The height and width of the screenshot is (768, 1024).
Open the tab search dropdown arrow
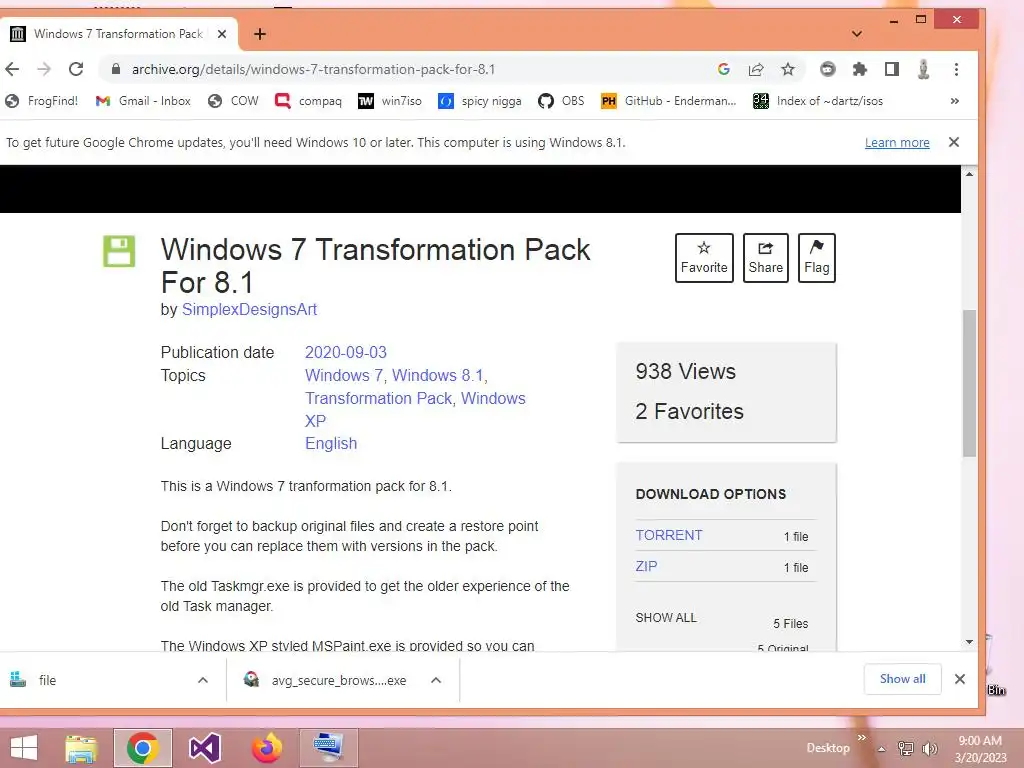pyautogui.click(x=857, y=34)
